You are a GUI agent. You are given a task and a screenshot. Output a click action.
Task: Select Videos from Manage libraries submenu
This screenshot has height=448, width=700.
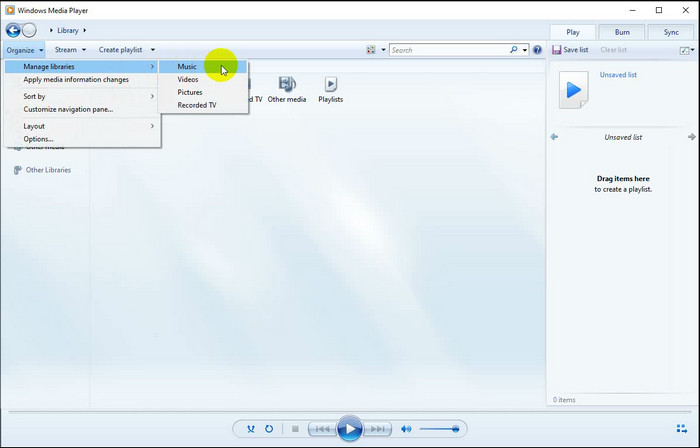pyautogui.click(x=188, y=79)
